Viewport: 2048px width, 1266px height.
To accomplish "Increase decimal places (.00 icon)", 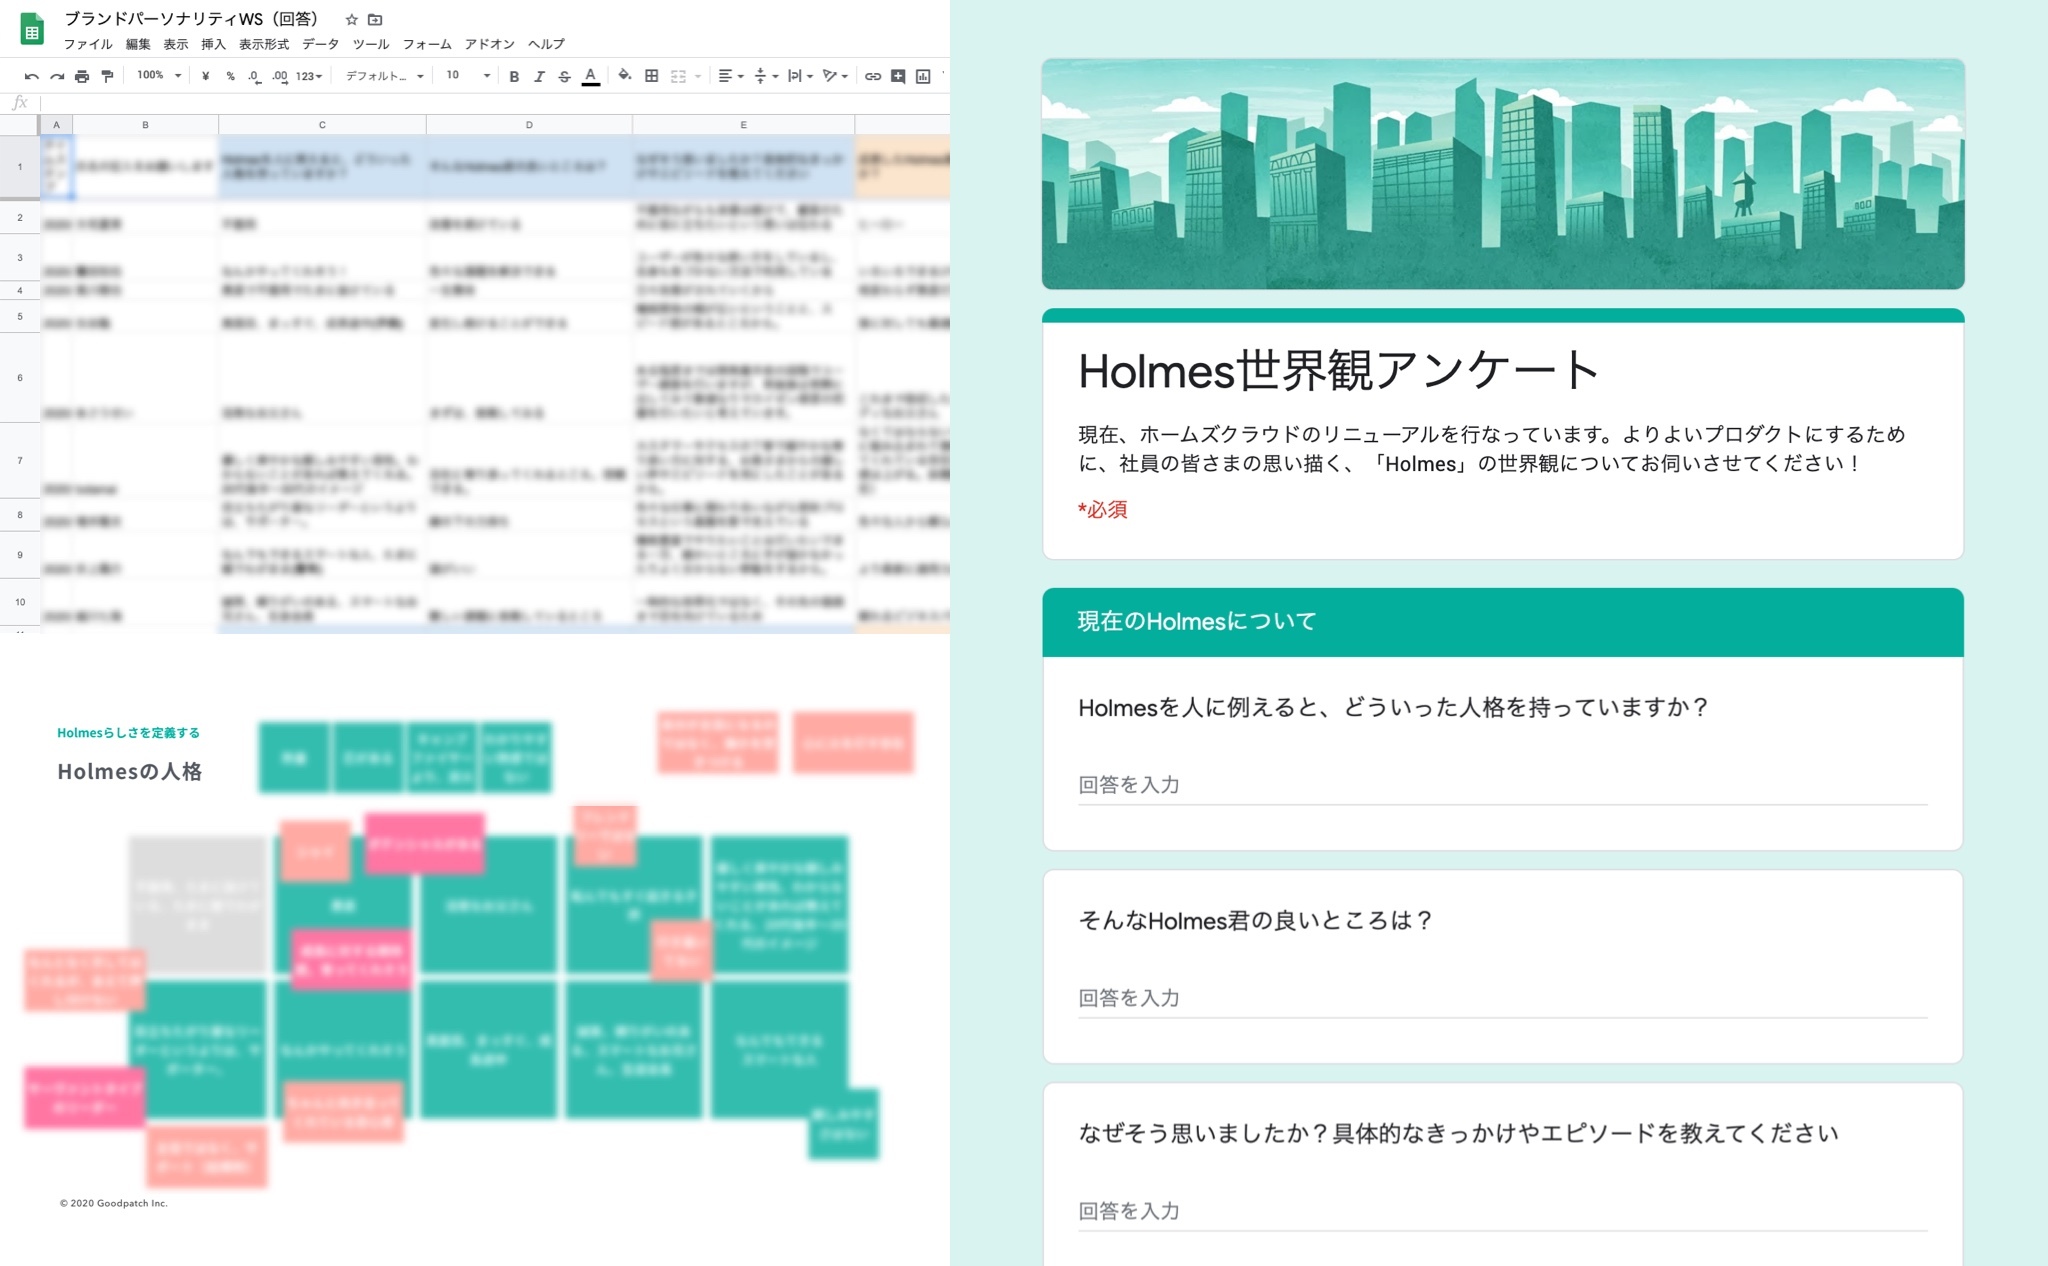I will pyautogui.click(x=280, y=76).
